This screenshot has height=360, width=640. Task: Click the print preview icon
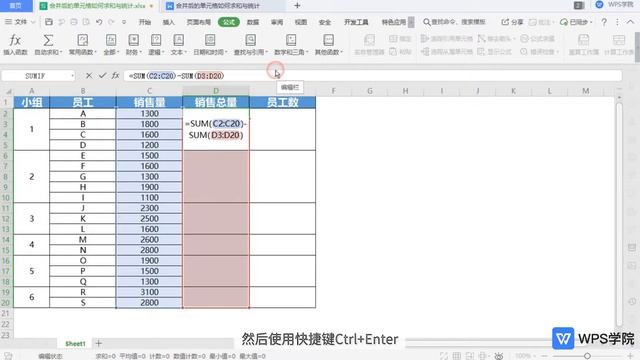[x=86, y=22]
